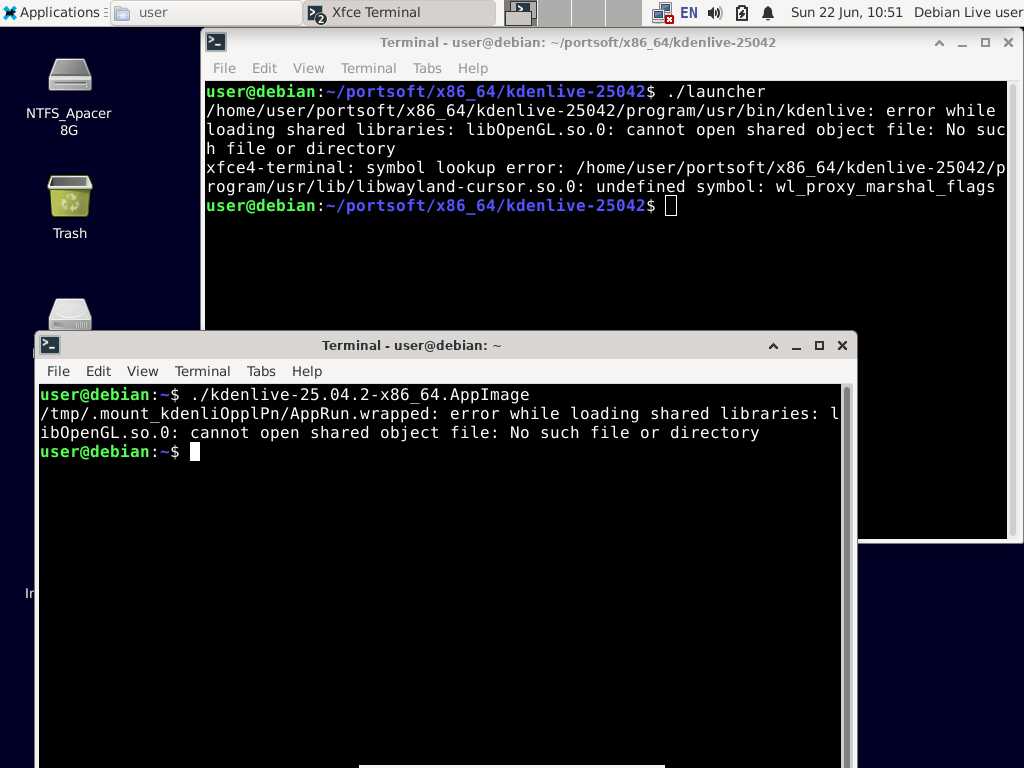The height and width of the screenshot is (768, 1024).
Task: Open the power manager battery icon
Action: click(742, 12)
